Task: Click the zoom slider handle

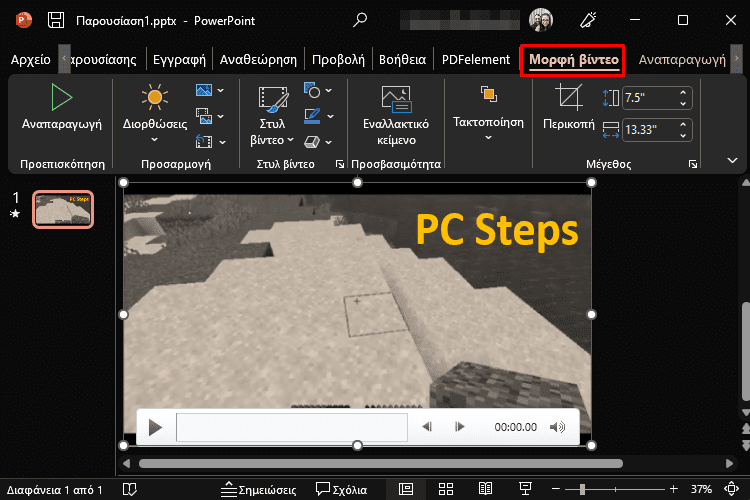Action: pos(582,489)
